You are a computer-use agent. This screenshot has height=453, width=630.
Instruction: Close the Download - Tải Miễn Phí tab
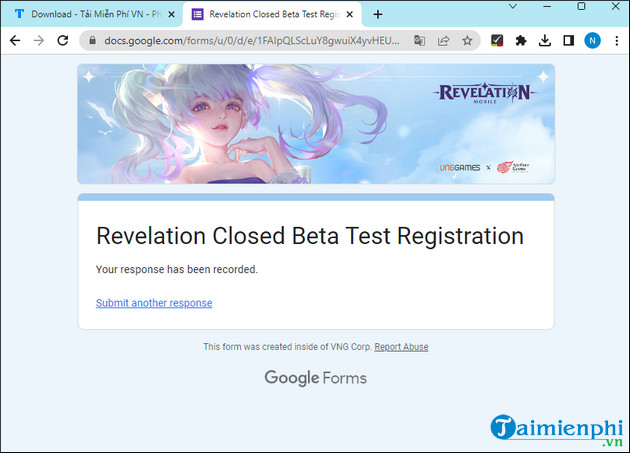[x=171, y=14]
